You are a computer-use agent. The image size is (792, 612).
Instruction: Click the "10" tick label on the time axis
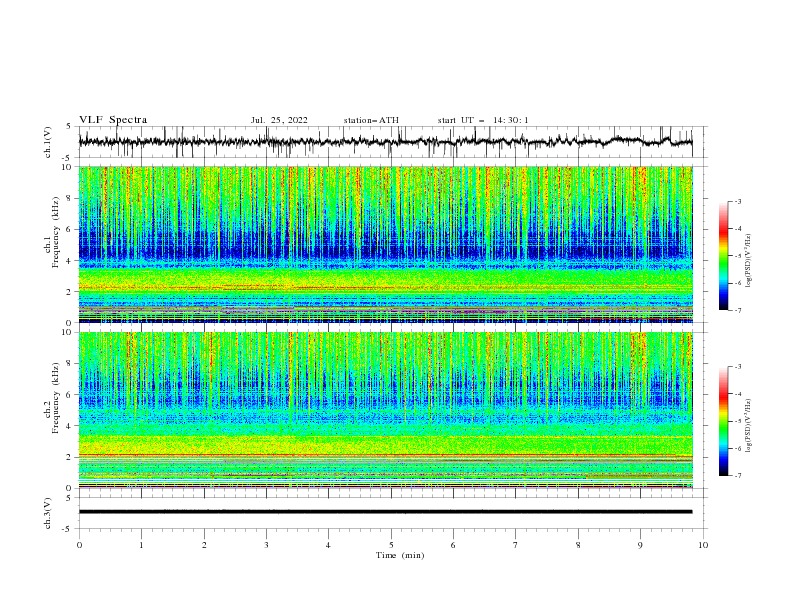703,545
